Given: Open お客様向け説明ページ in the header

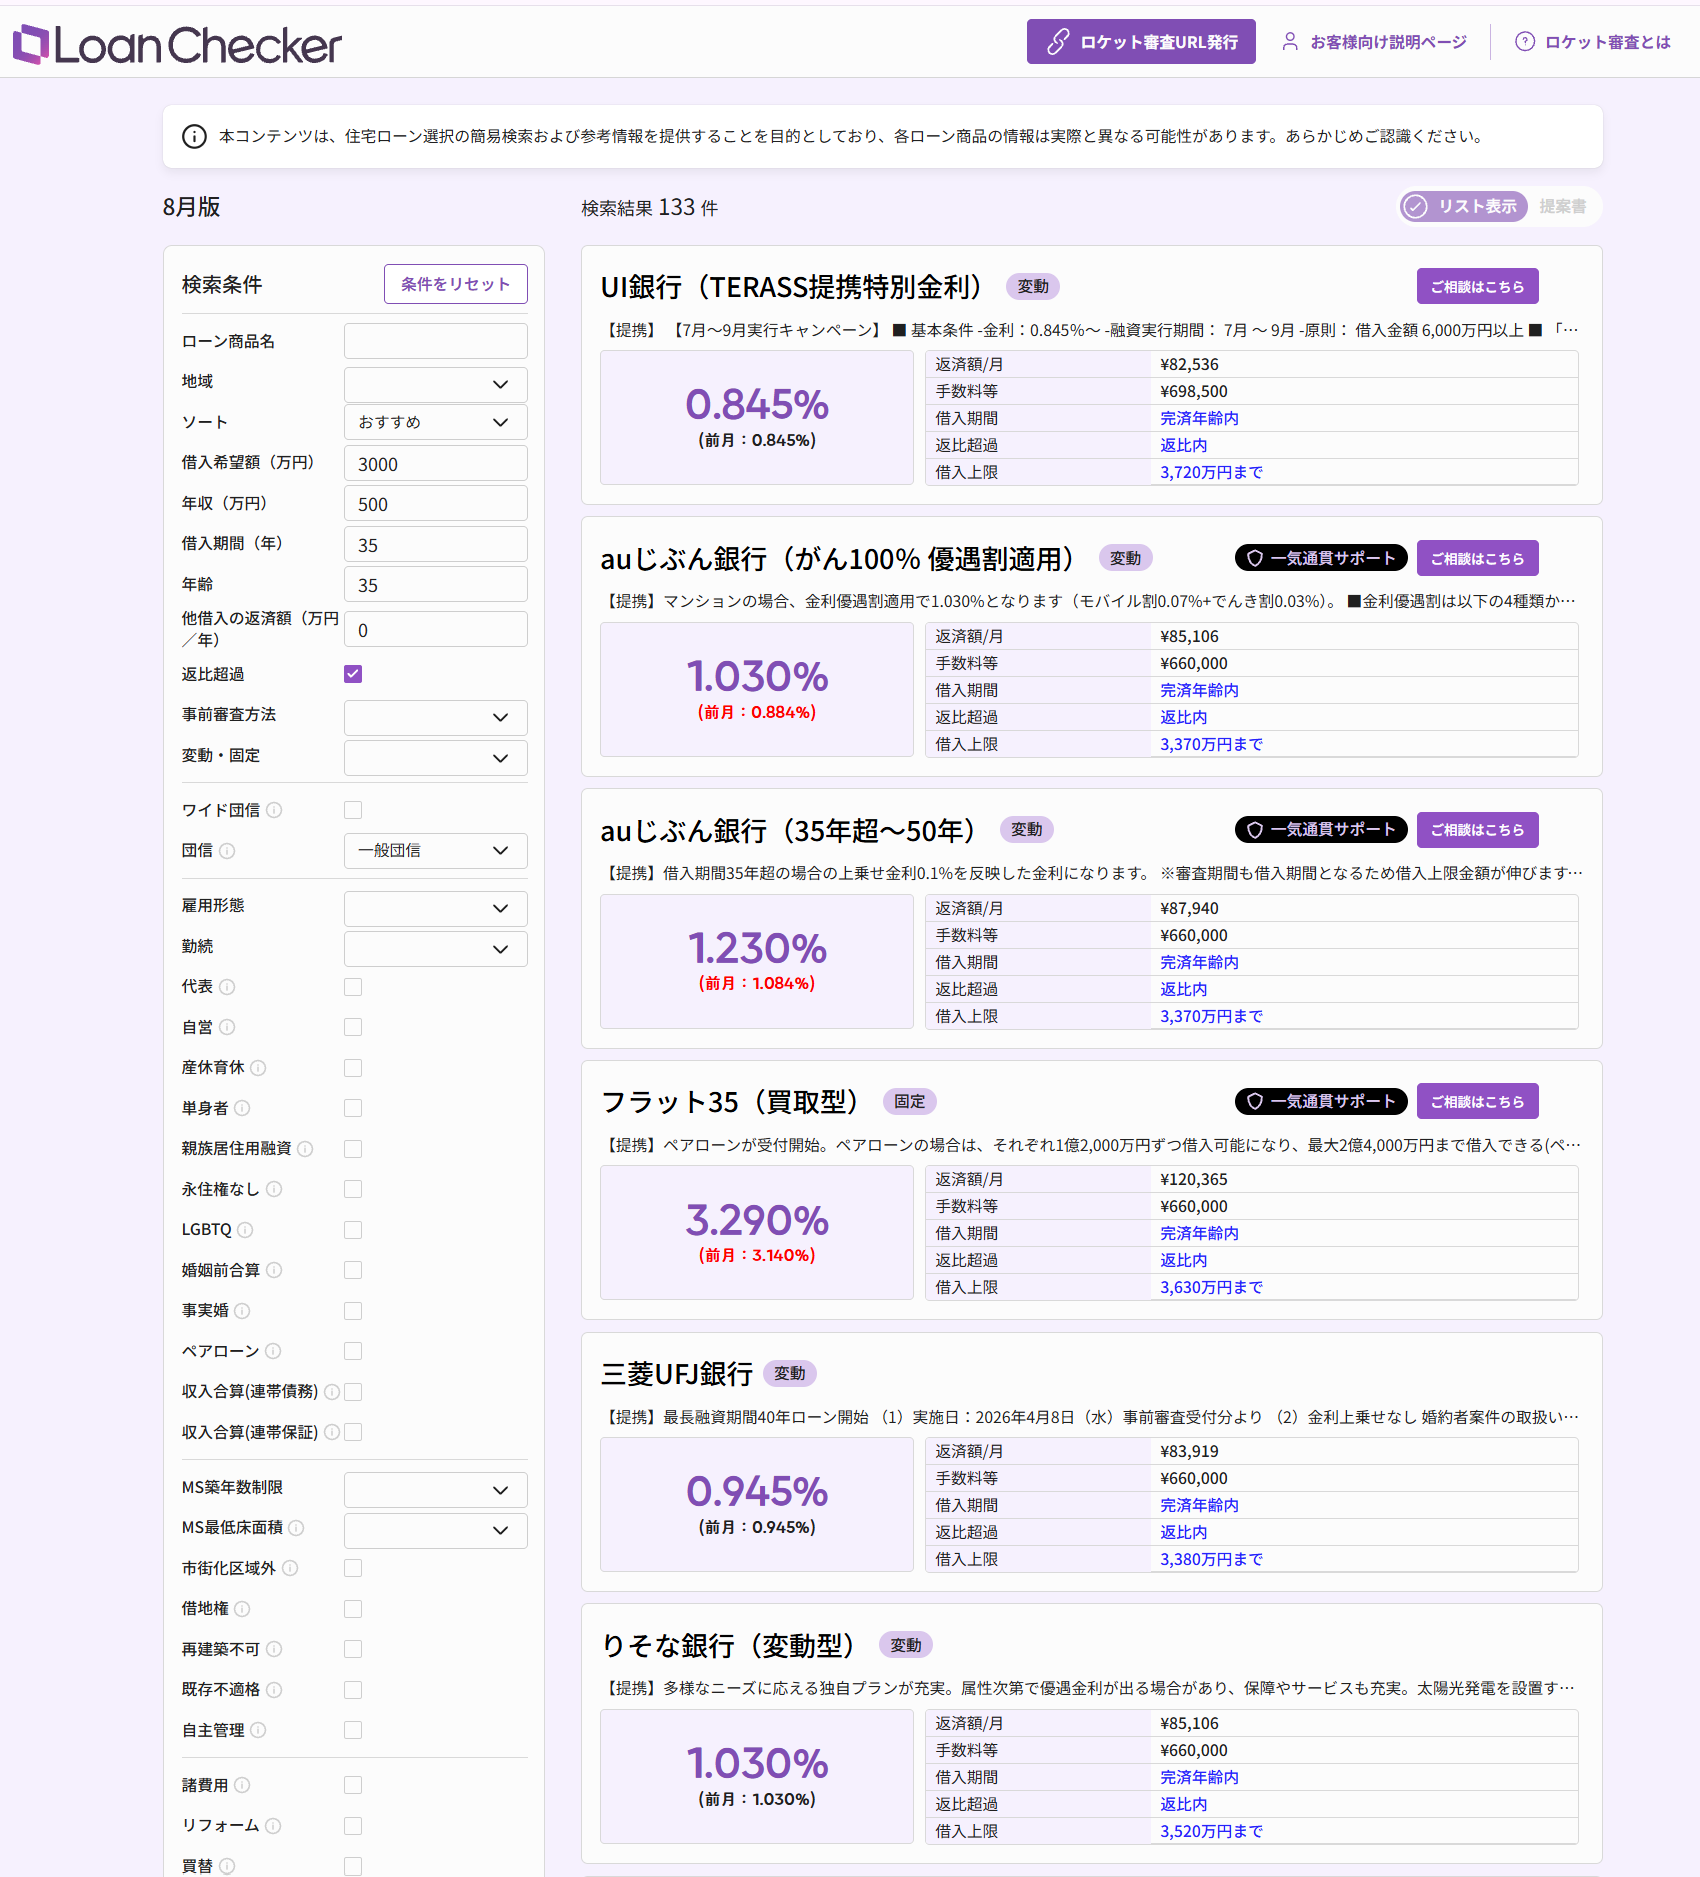Looking at the screenshot, I should [x=1374, y=42].
